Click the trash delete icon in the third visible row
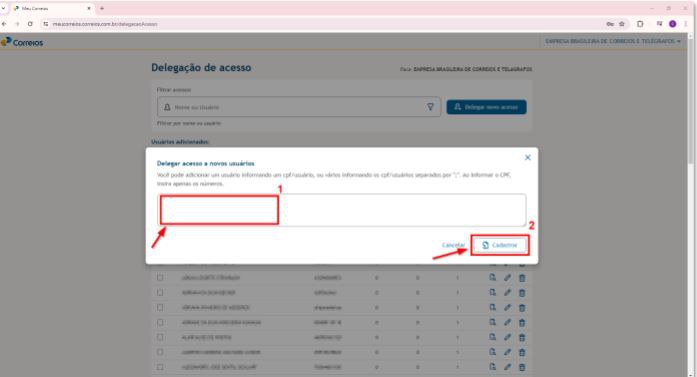The height and width of the screenshot is (377, 697). (x=522, y=308)
